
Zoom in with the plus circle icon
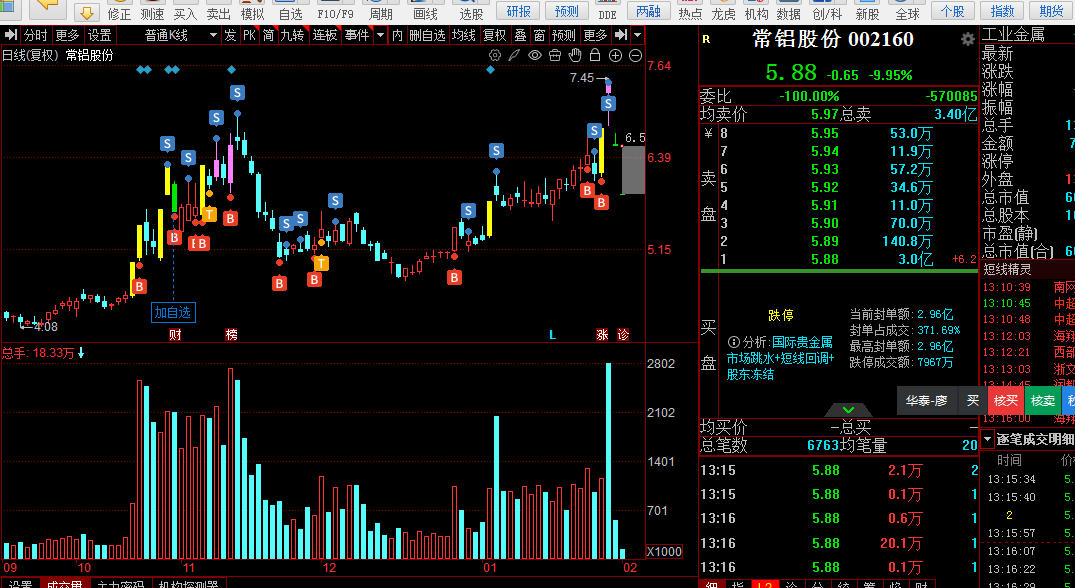616,56
